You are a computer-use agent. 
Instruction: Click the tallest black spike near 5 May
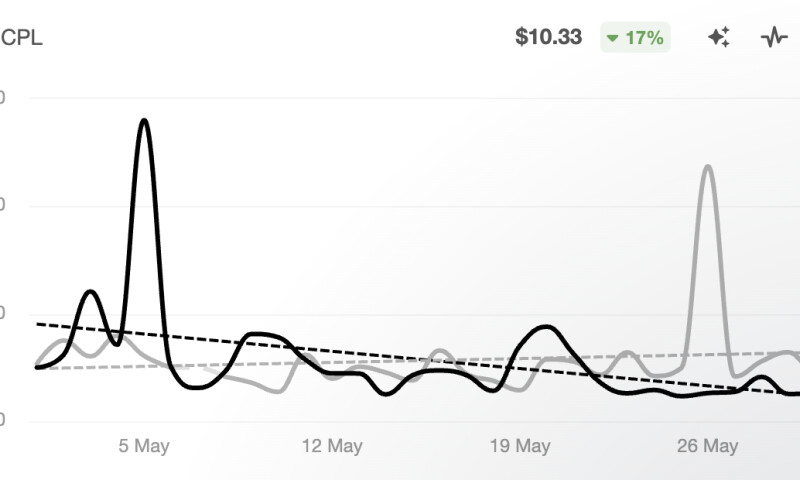(144, 121)
